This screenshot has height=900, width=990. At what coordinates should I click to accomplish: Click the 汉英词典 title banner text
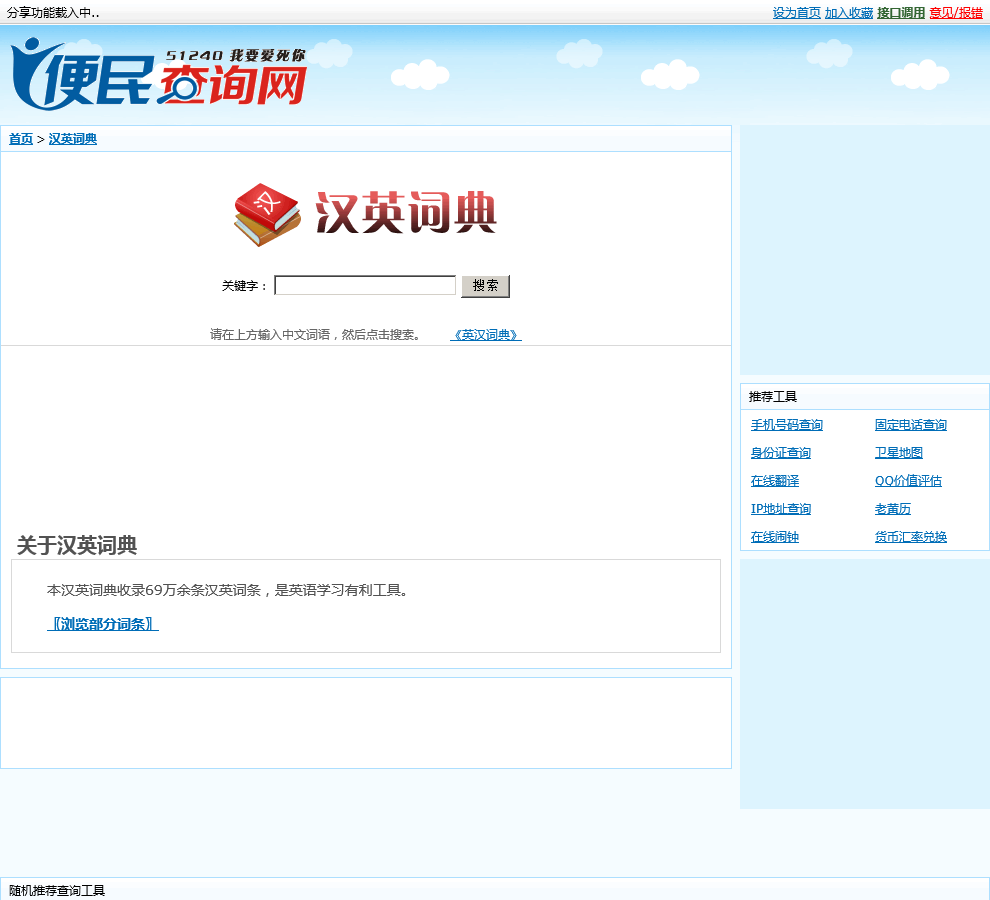click(x=406, y=213)
